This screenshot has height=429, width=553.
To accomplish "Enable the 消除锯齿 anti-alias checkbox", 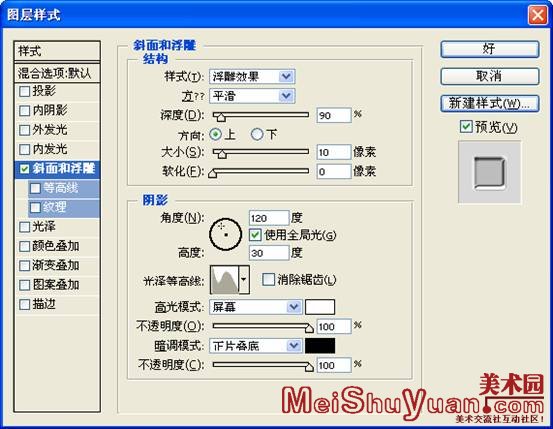I will point(268,280).
